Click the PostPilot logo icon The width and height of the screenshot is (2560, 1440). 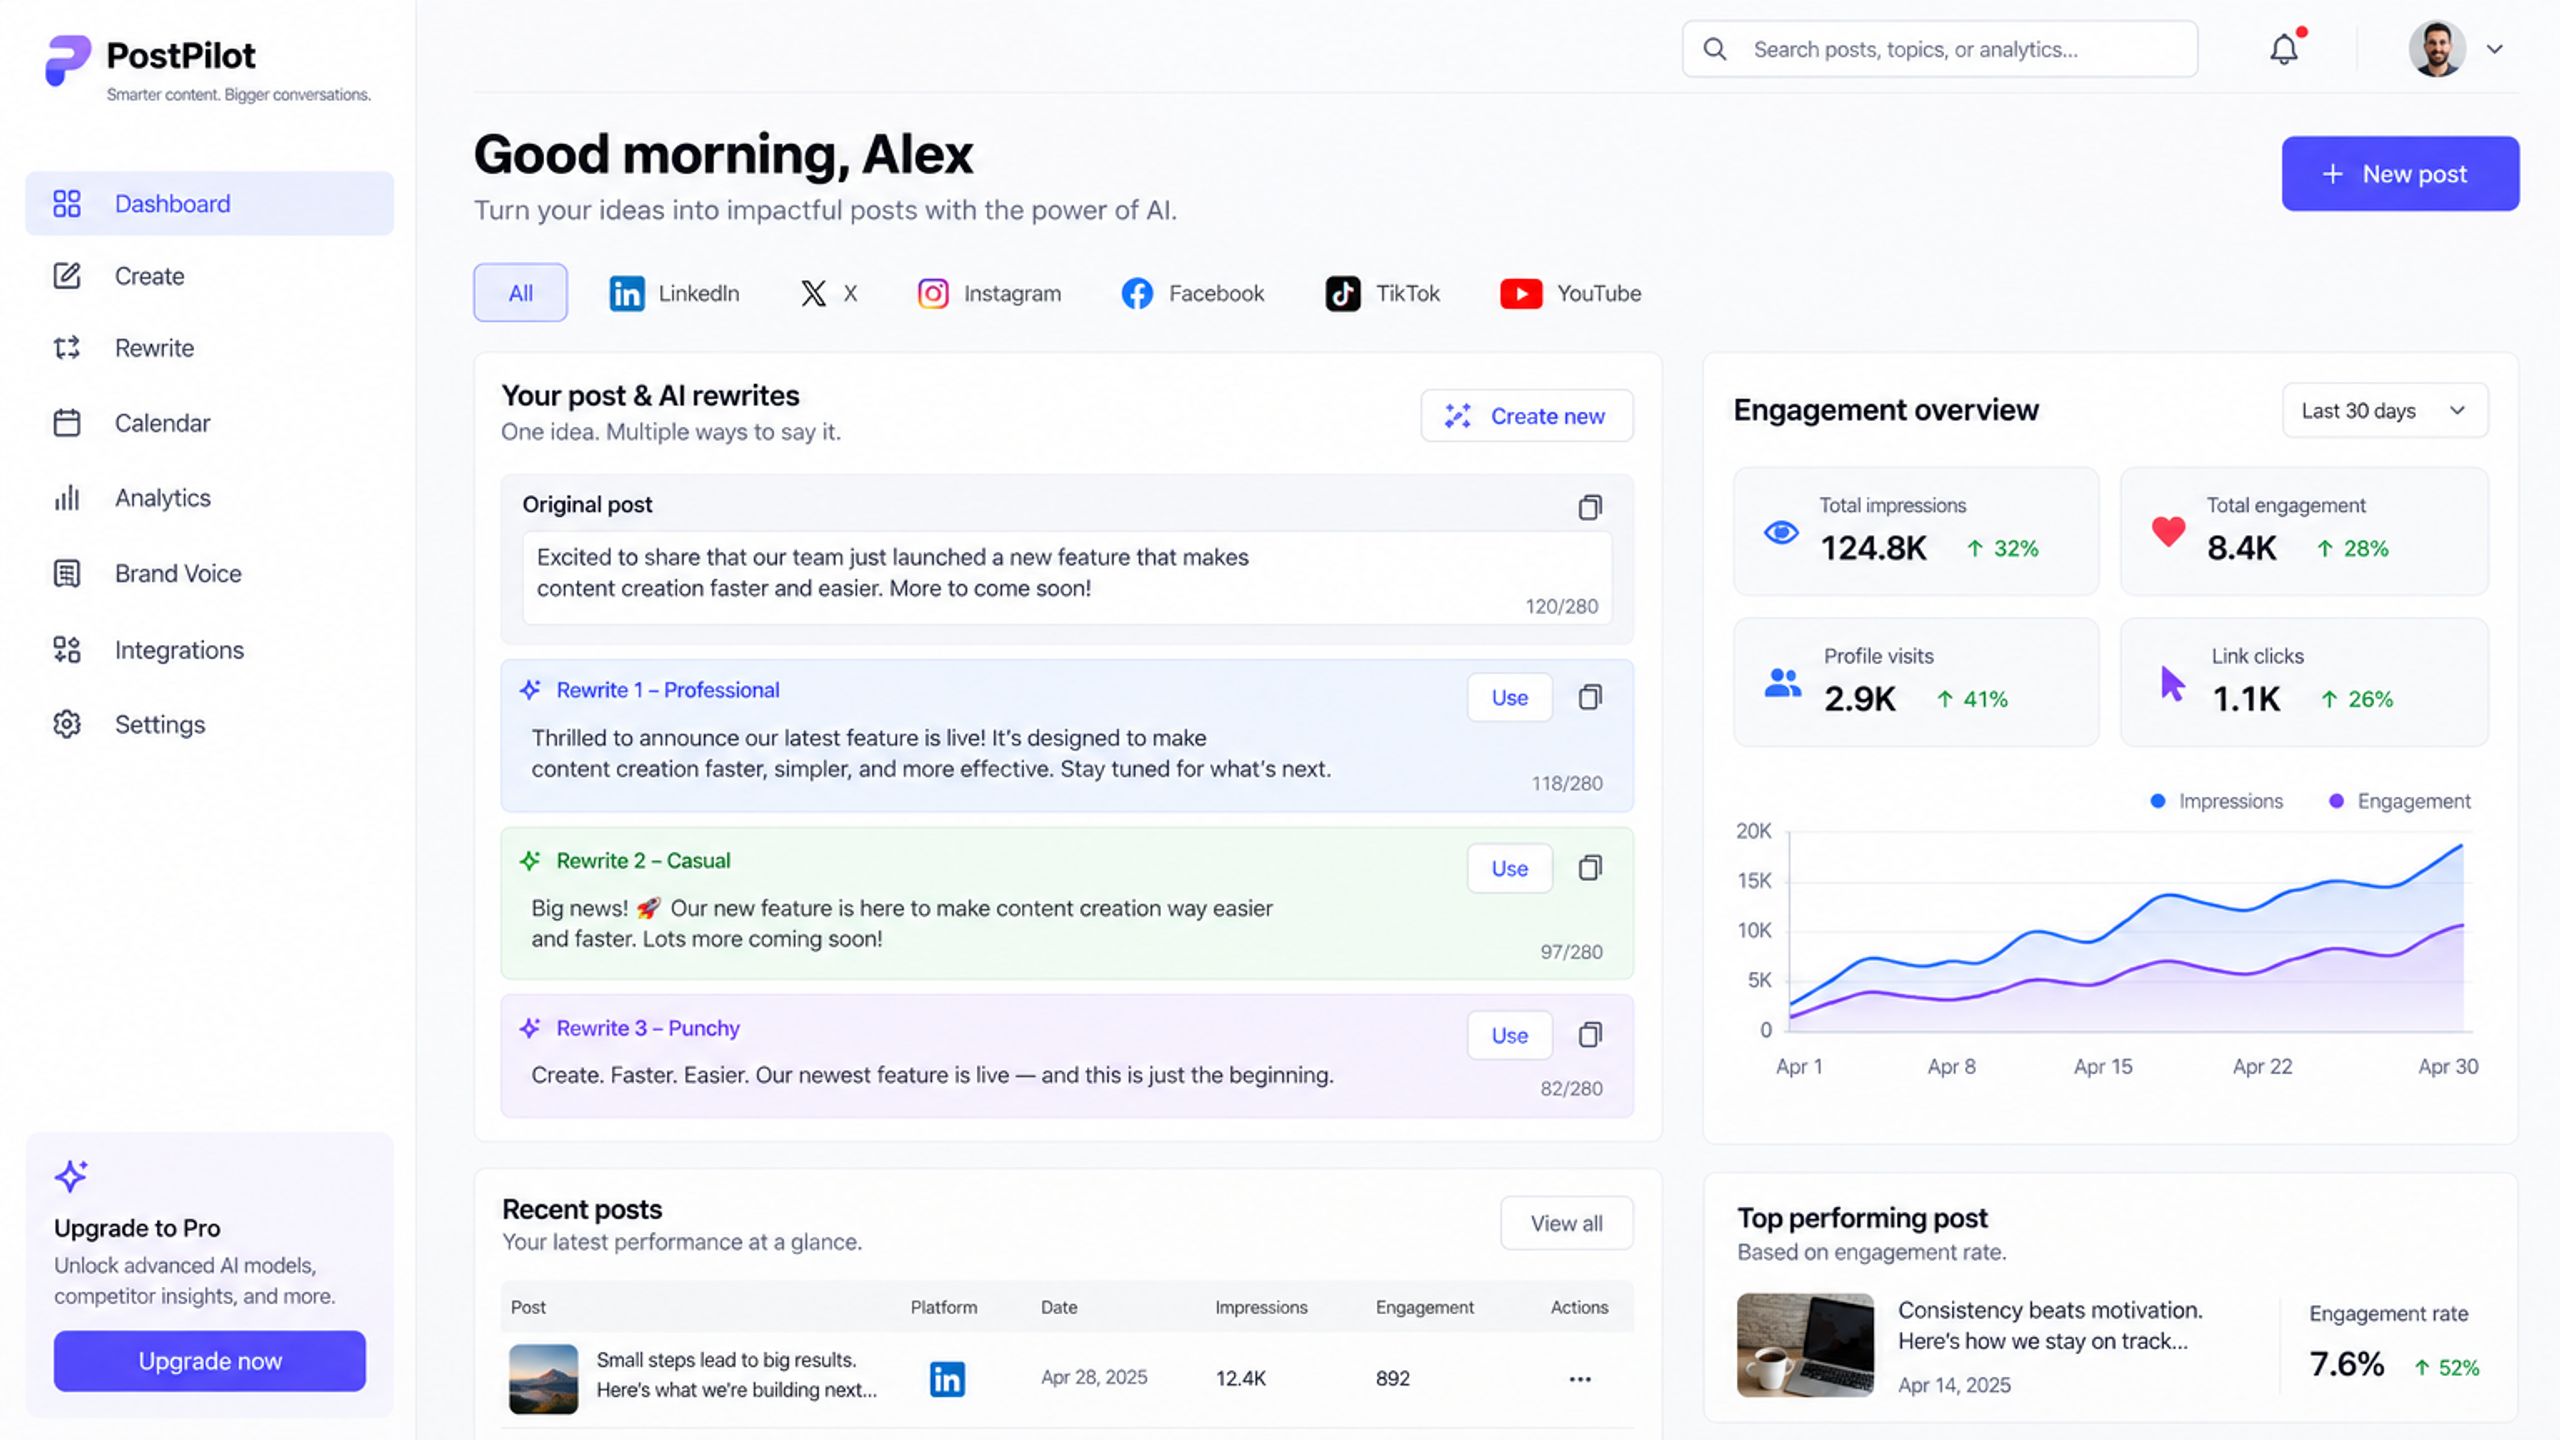(x=68, y=60)
